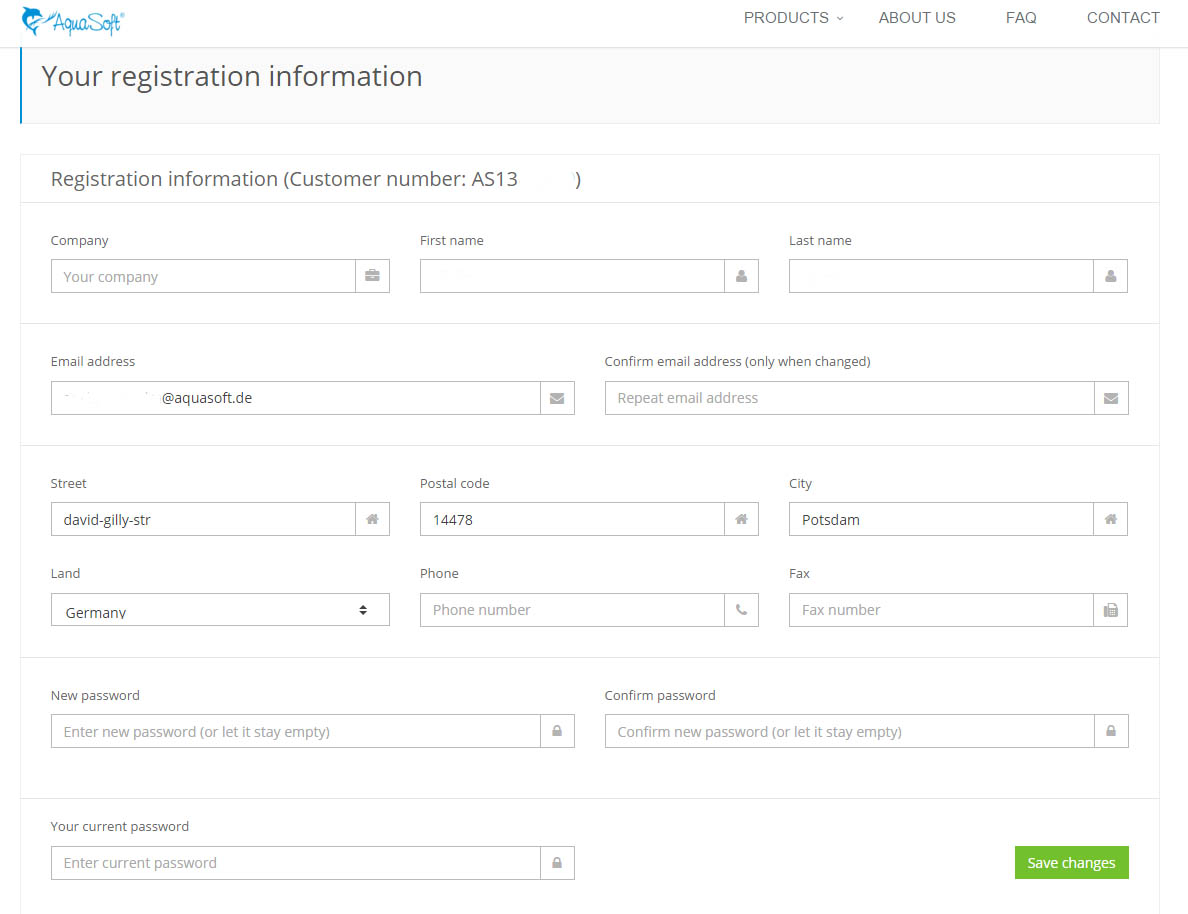
Task: Click the Repeat email address field
Action: (849, 398)
